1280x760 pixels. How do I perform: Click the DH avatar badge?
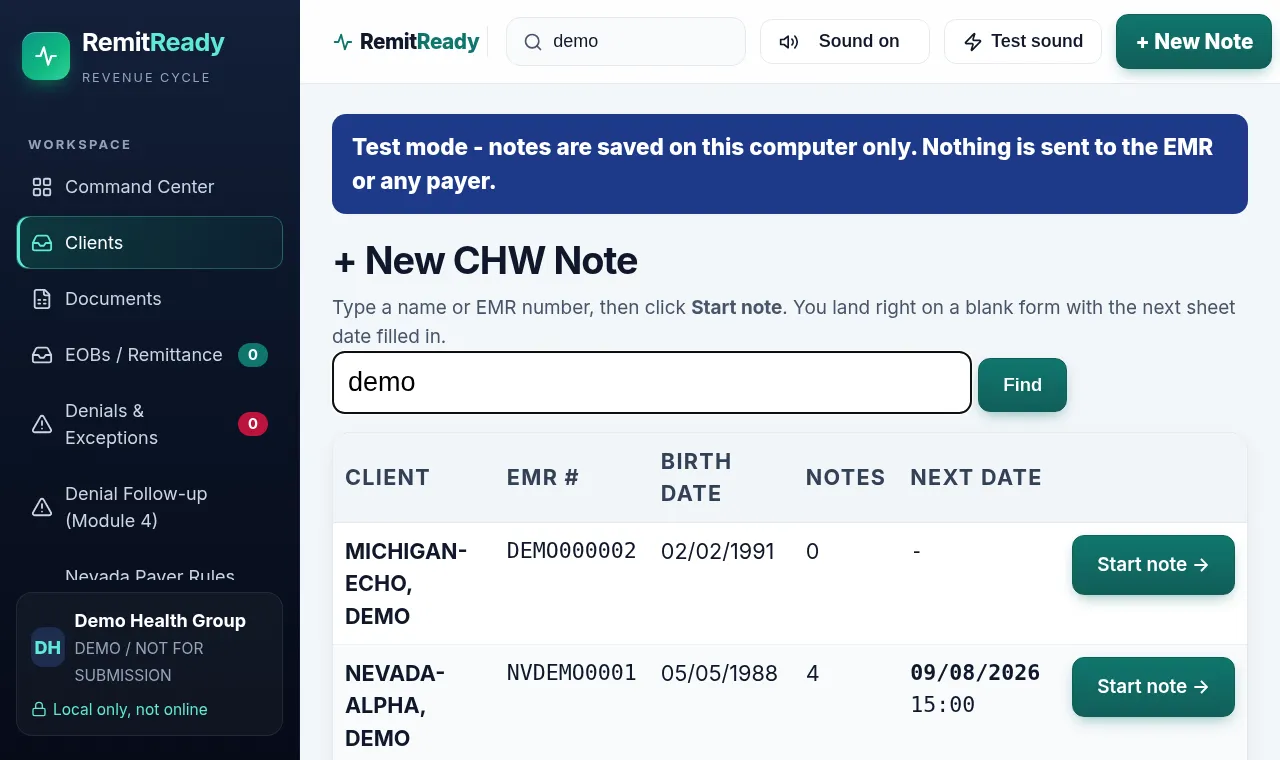coord(48,647)
